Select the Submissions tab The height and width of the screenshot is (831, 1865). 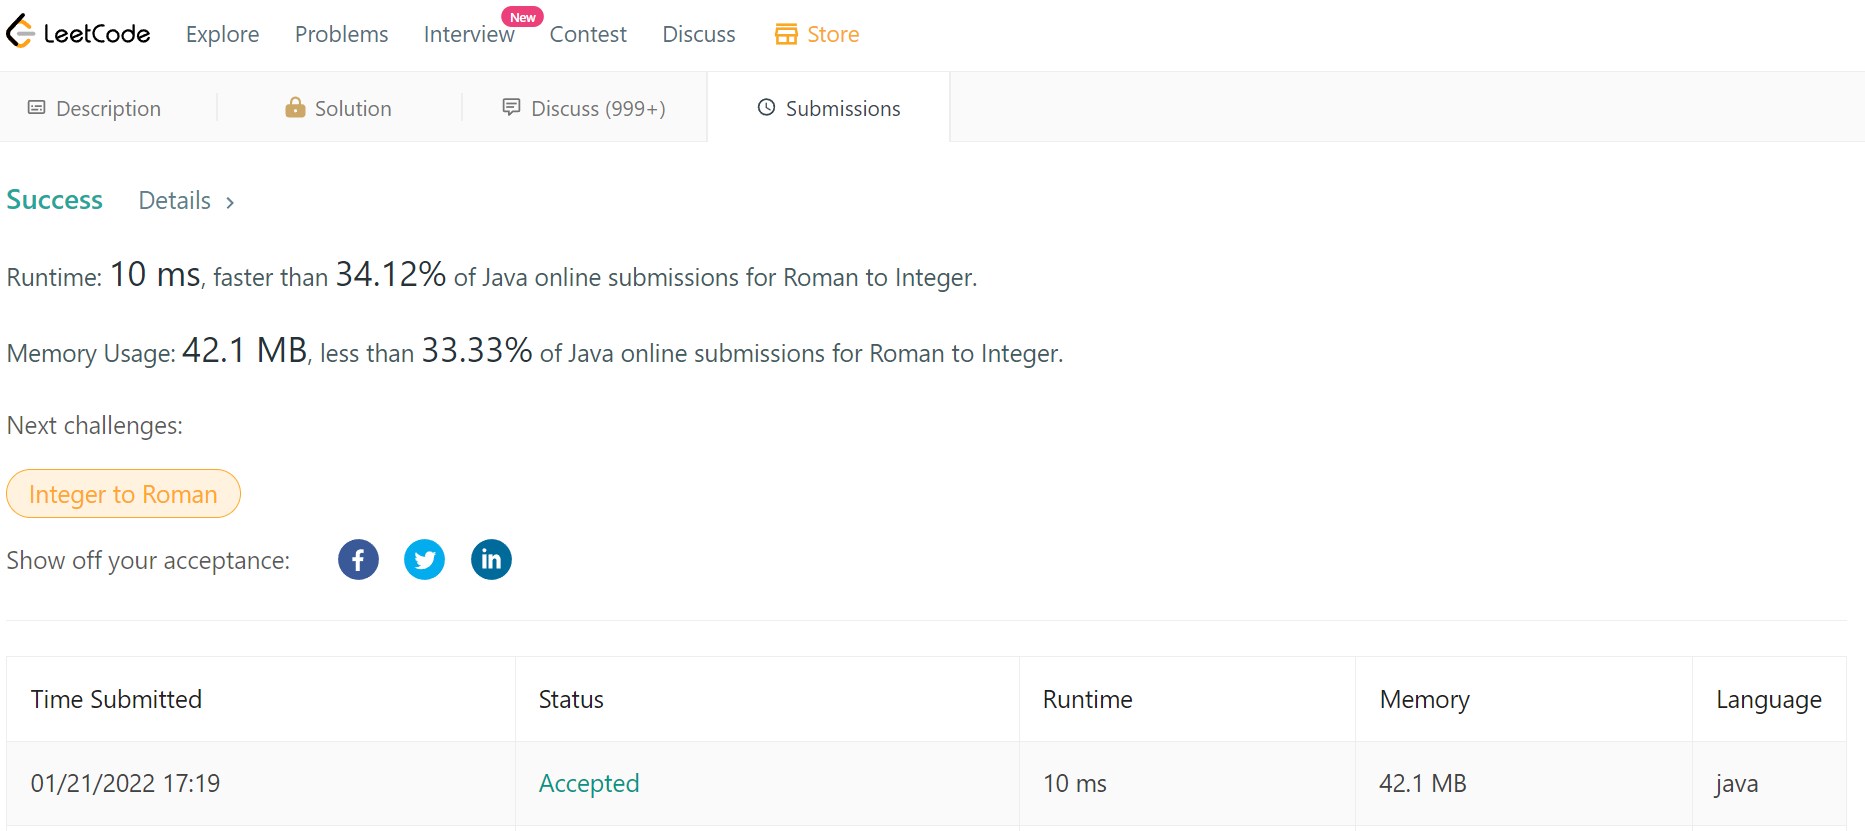click(x=828, y=107)
